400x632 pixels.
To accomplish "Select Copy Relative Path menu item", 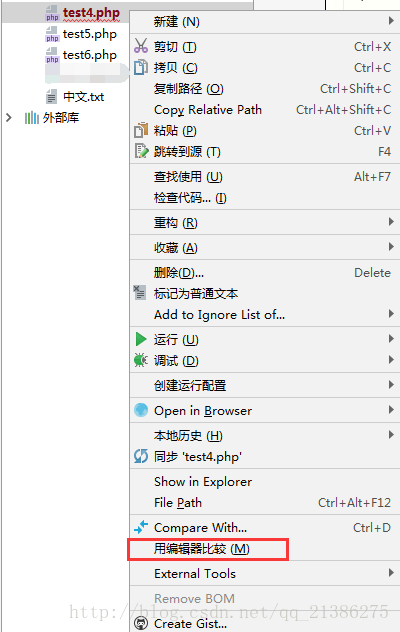I will (265, 110).
